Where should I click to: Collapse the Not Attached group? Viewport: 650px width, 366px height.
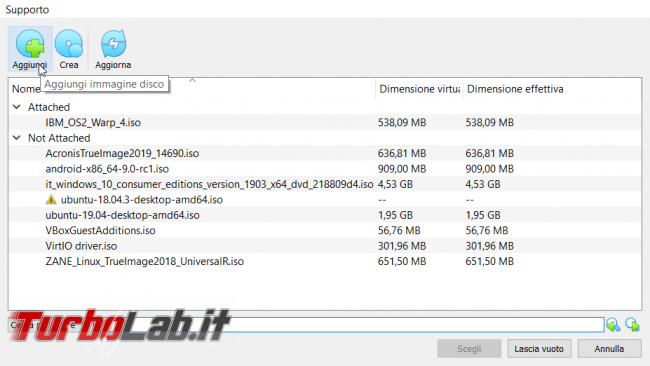tap(17, 138)
